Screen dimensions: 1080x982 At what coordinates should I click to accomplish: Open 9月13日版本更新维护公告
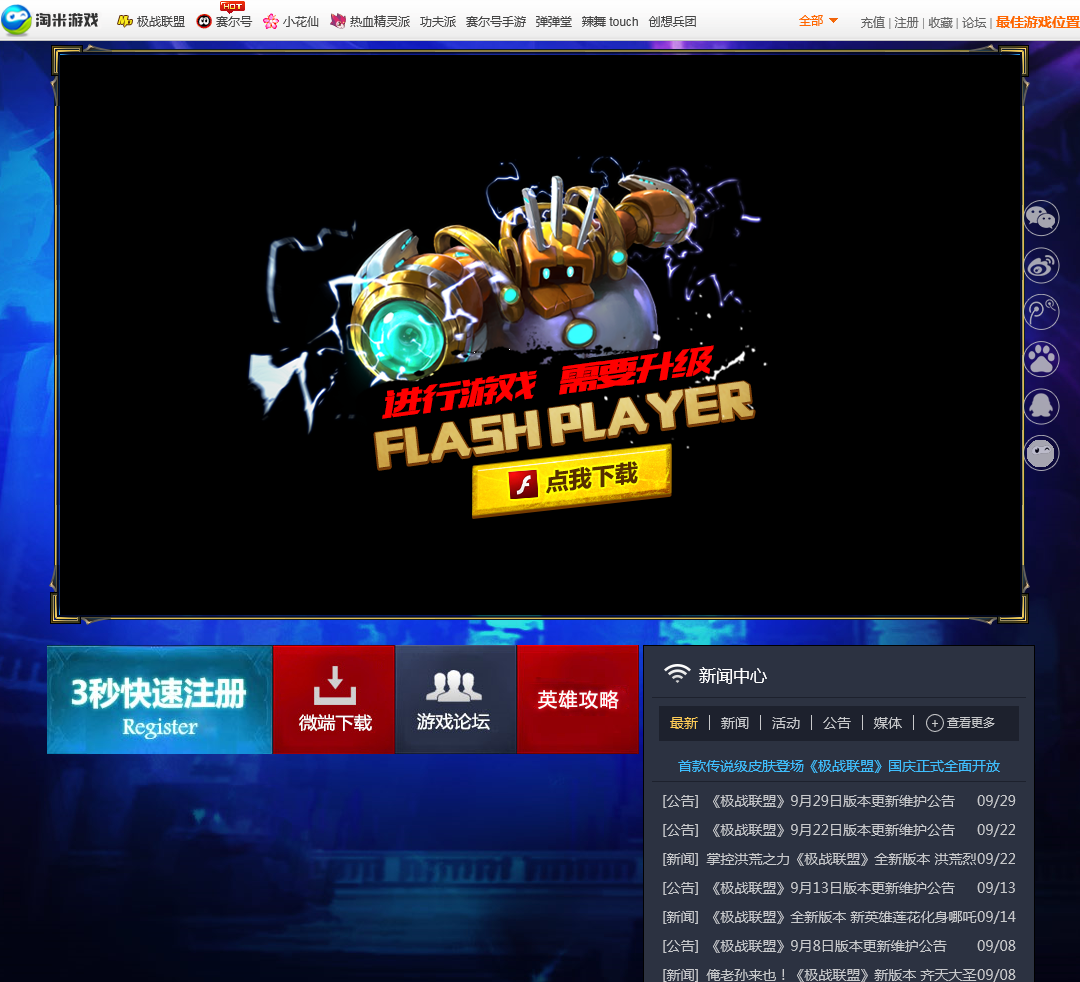pyautogui.click(x=833, y=888)
